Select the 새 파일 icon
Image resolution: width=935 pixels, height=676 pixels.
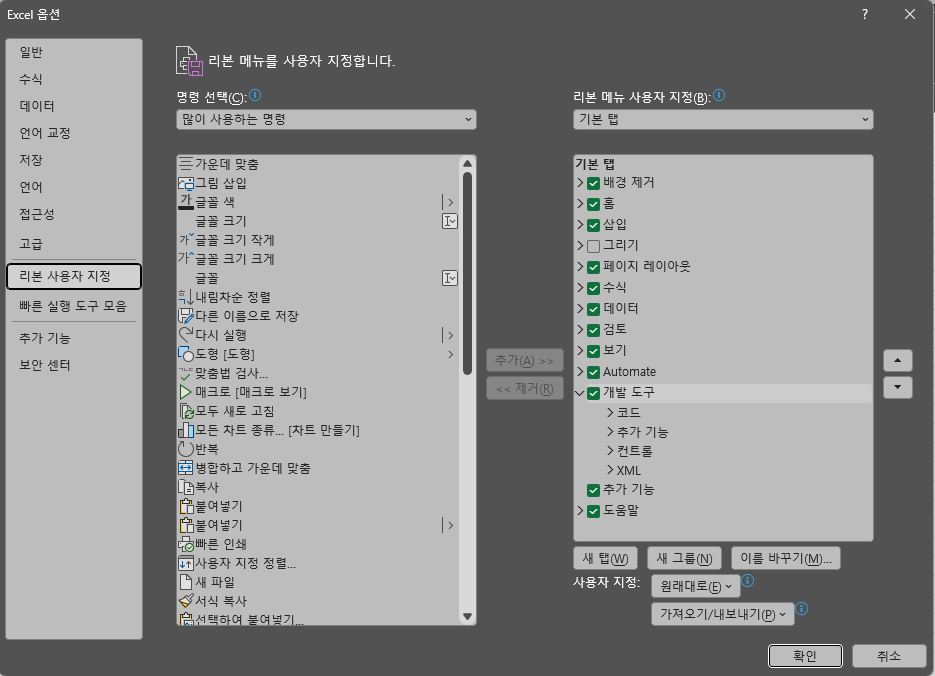pyautogui.click(x=186, y=582)
